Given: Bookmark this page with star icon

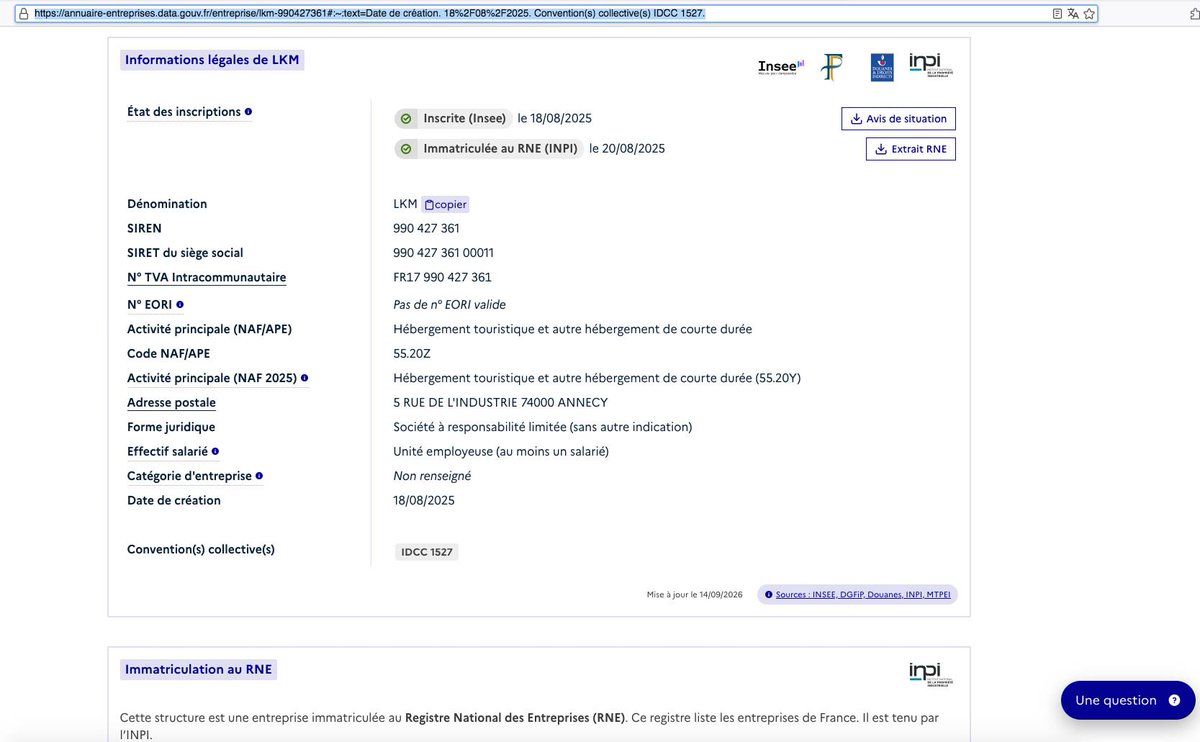Looking at the screenshot, I should click(x=1089, y=14).
